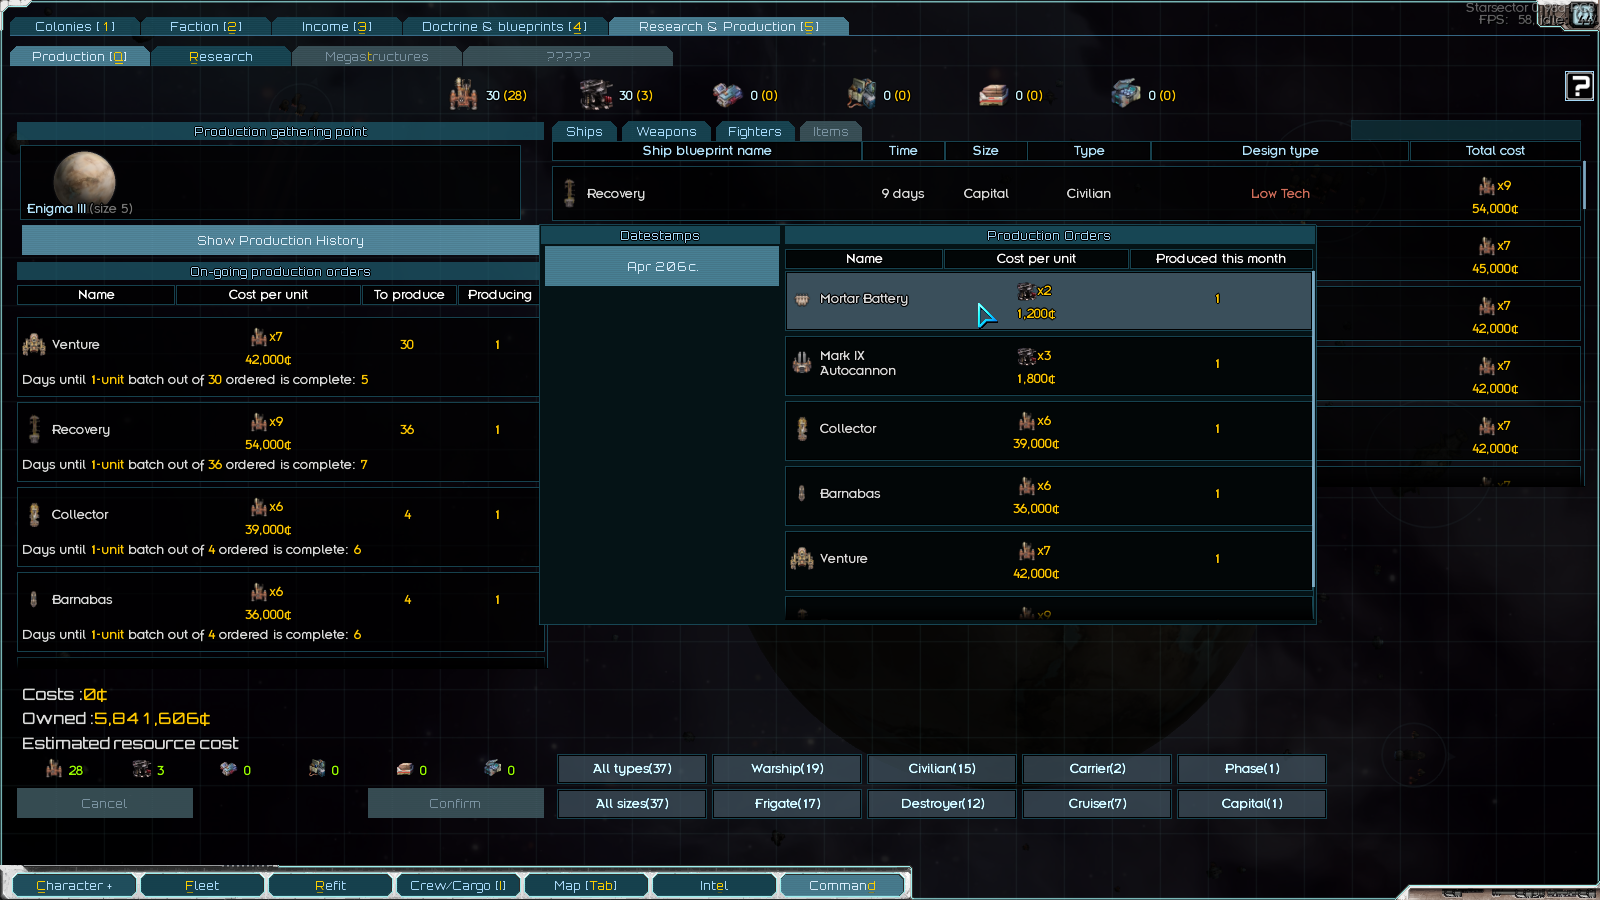Filter blueprints by Frigate(17) size
This screenshot has height=900, width=1600.
pos(787,803)
